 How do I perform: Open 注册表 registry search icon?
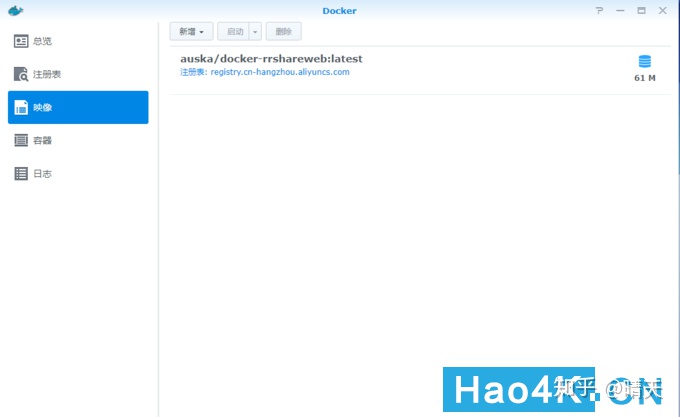pos(21,74)
